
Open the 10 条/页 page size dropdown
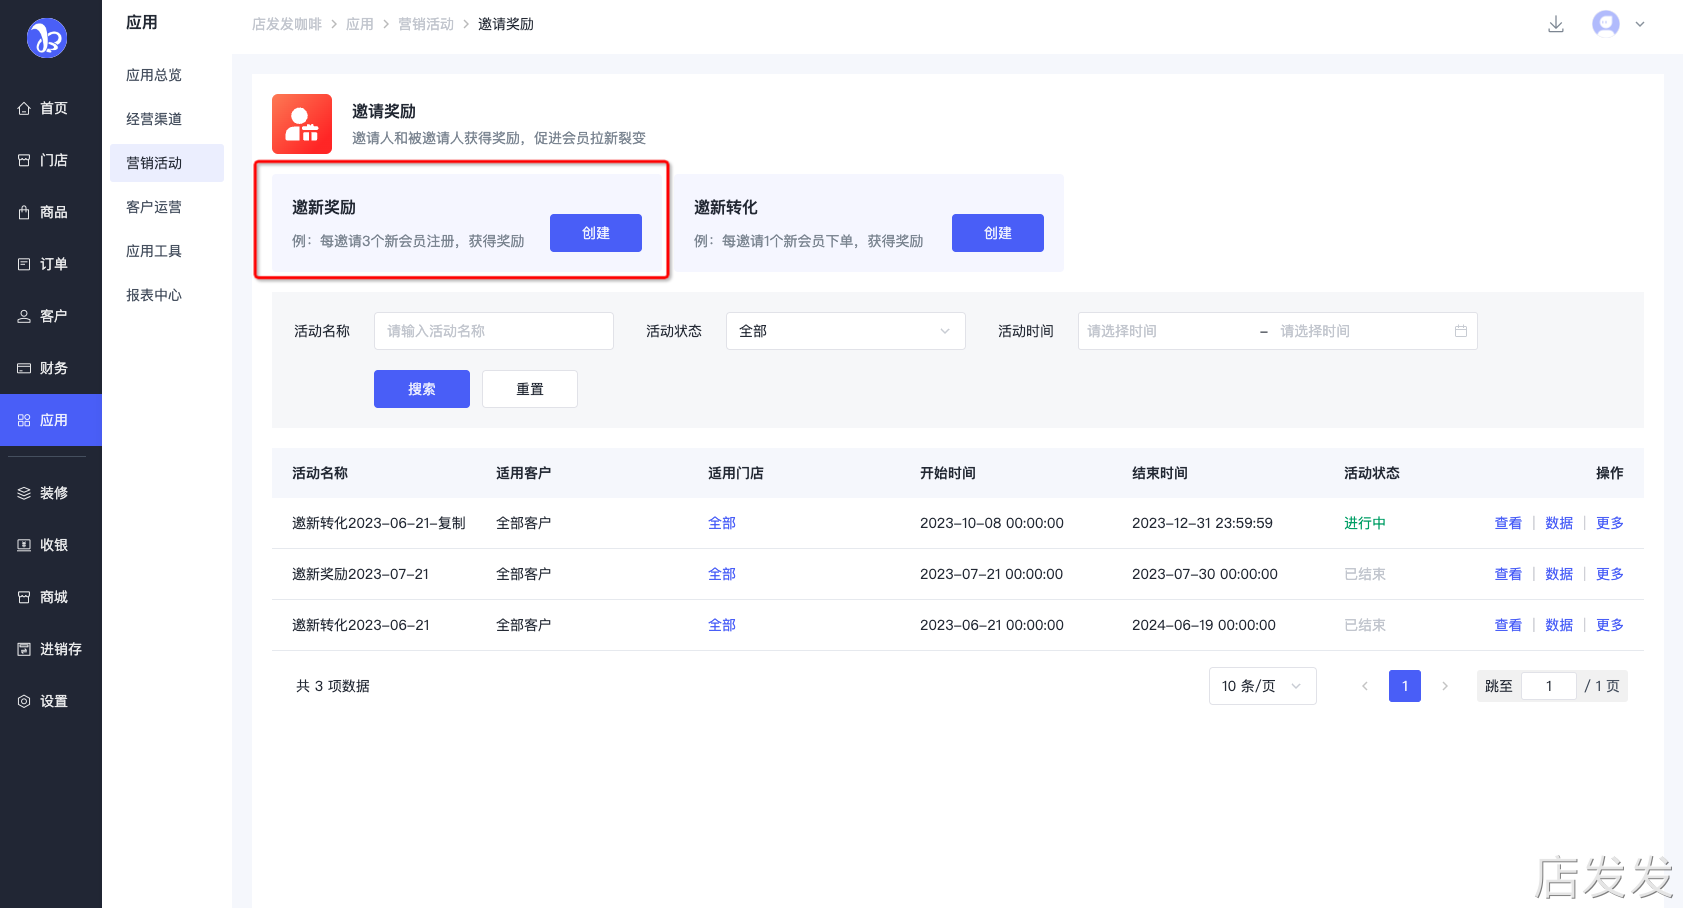1263,686
